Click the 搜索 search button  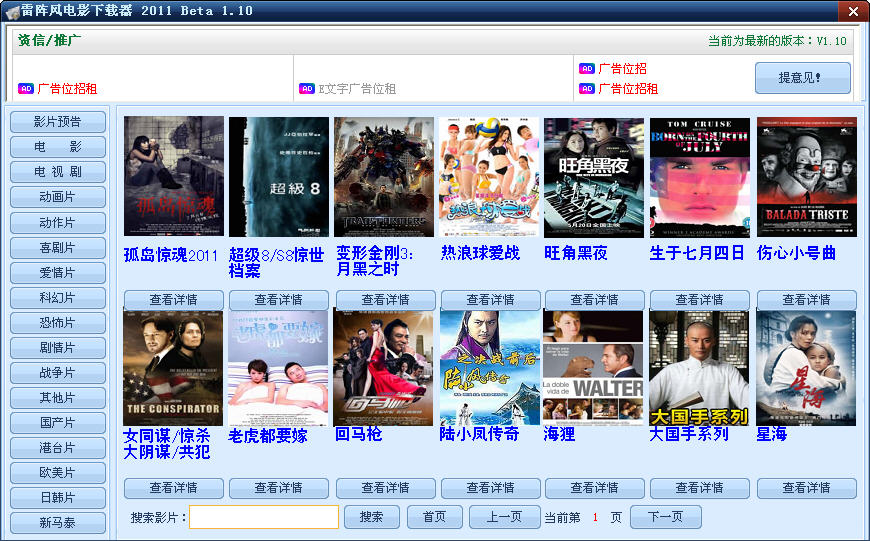pyautogui.click(x=371, y=517)
